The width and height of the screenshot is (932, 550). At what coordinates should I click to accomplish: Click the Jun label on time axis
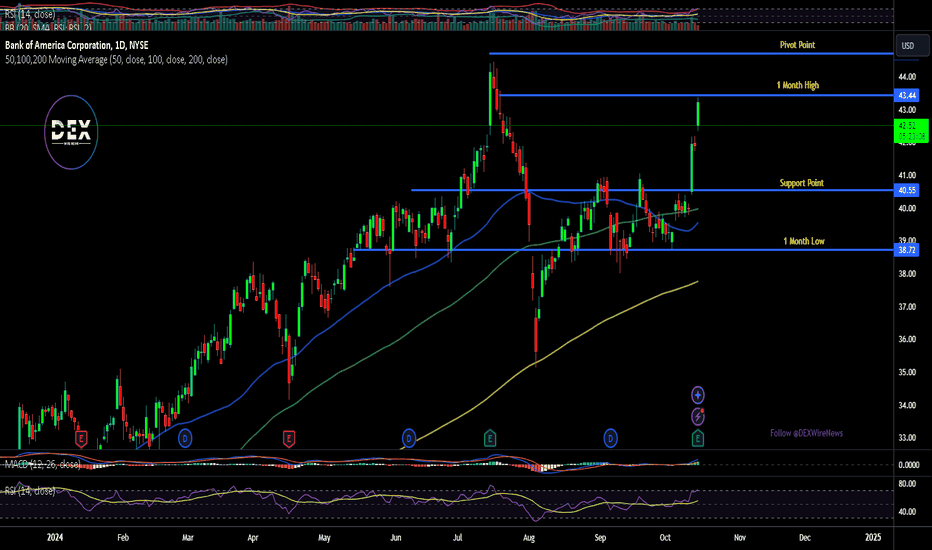[395, 538]
